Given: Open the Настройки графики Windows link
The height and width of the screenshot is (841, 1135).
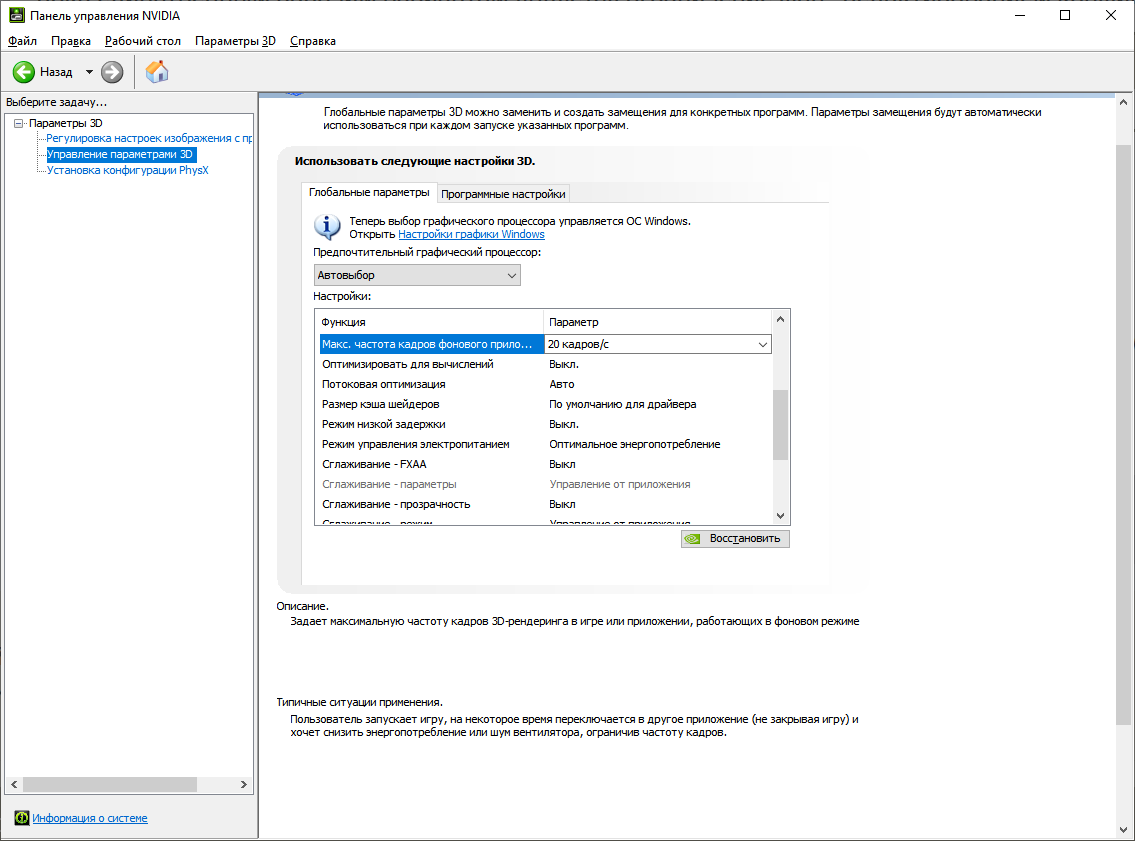Looking at the screenshot, I should (x=471, y=234).
